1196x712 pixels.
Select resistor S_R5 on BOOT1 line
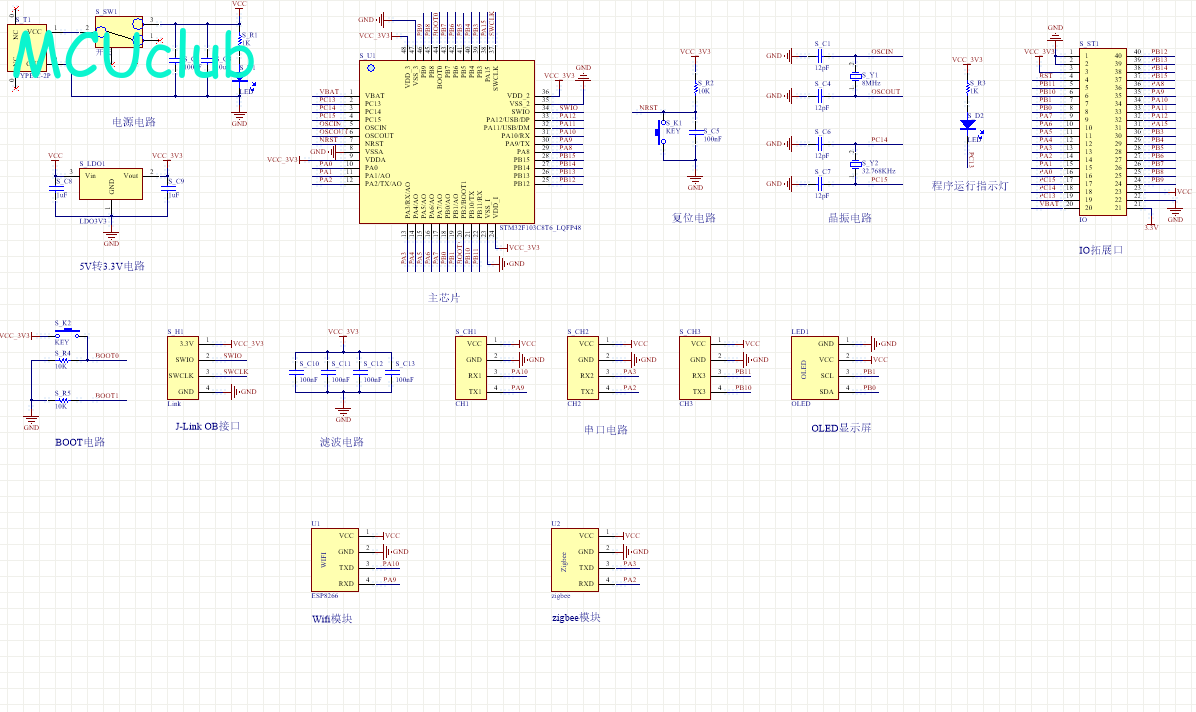tap(63, 400)
